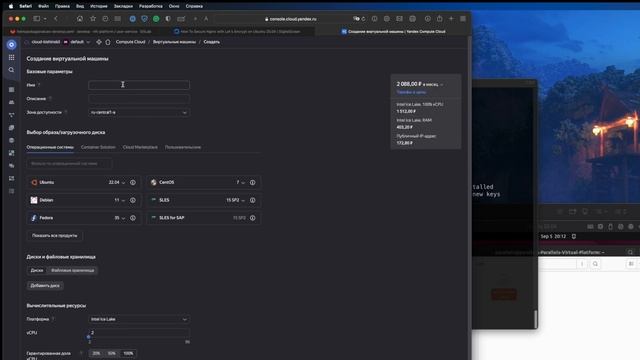Click the Yandex Cloud logo in sidebar
The width and height of the screenshot is (640, 360).
point(11,44)
